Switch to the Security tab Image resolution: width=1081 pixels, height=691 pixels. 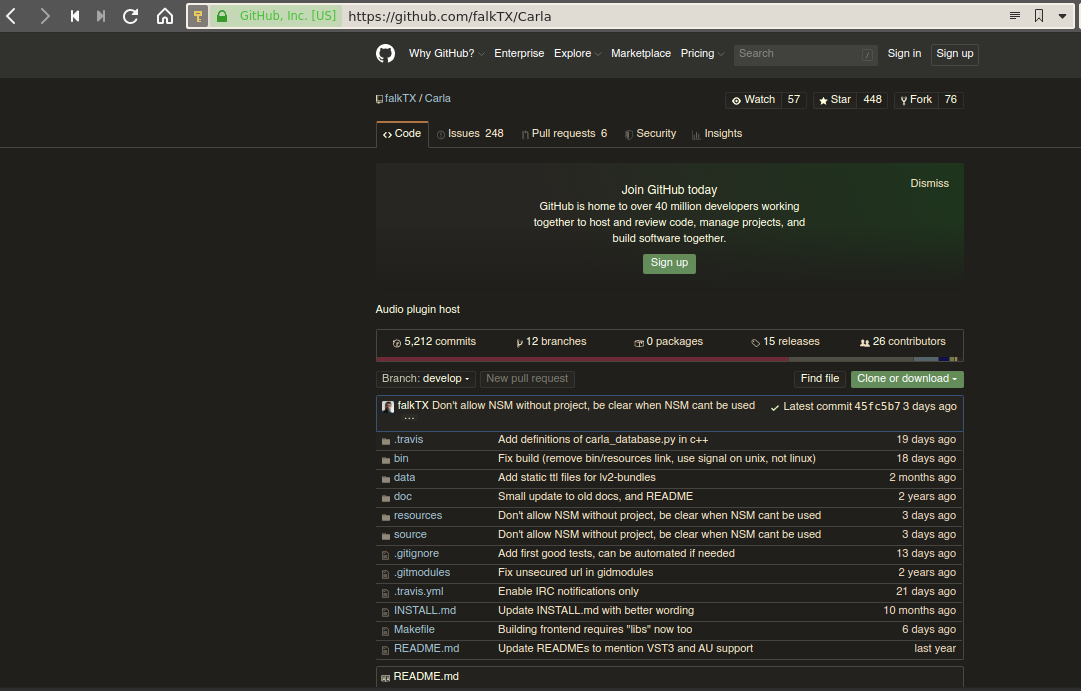[x=649, y=134]
